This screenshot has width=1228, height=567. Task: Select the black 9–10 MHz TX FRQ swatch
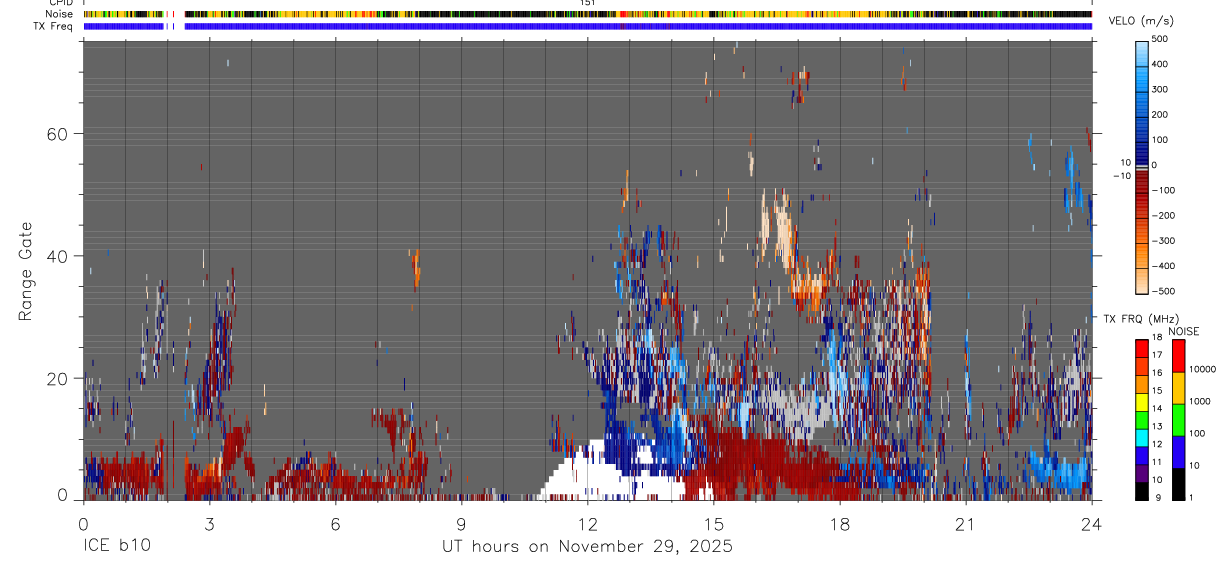(x=1142, y=491)
